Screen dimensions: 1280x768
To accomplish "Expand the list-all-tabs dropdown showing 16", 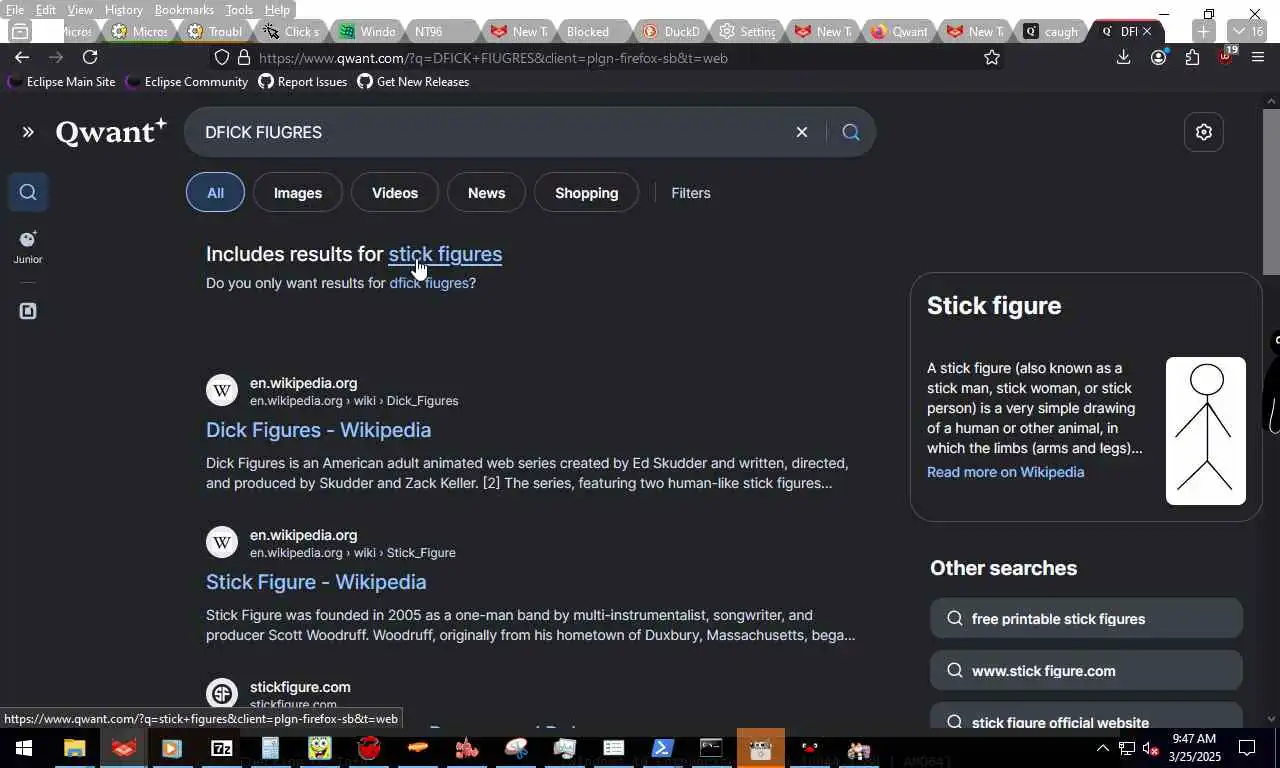I will point(1249,31).
